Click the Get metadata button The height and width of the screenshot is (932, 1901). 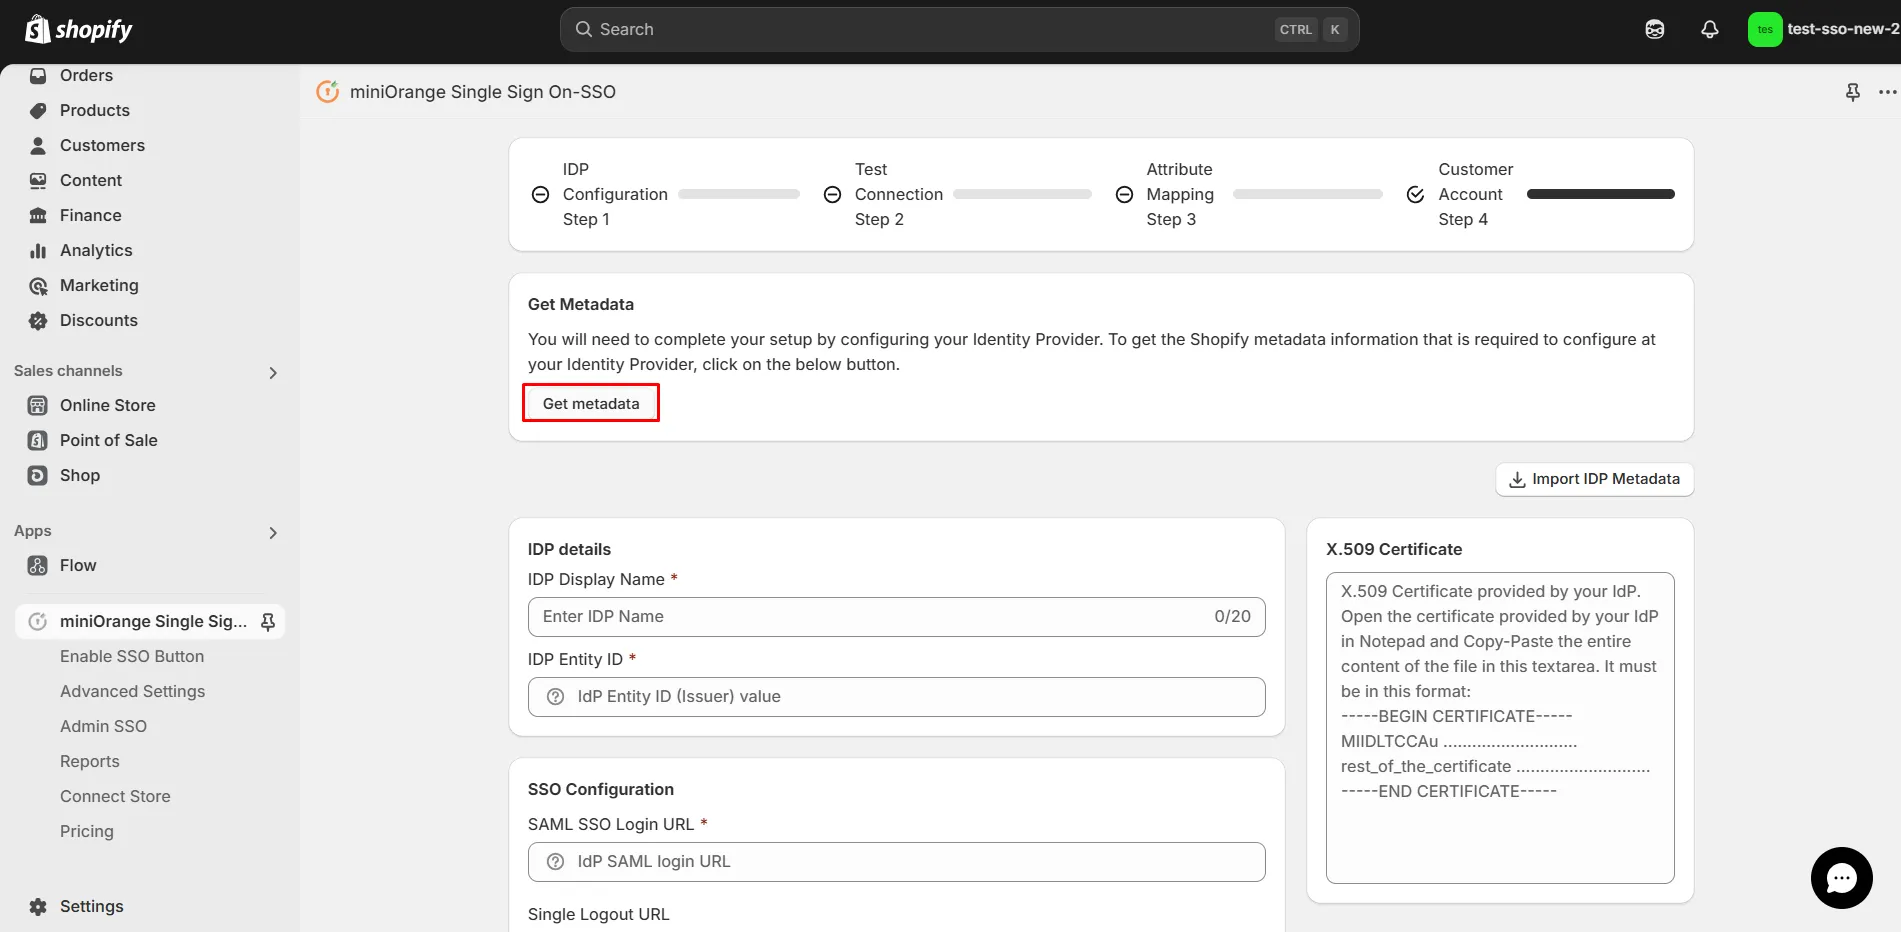(x=591, y=403)
